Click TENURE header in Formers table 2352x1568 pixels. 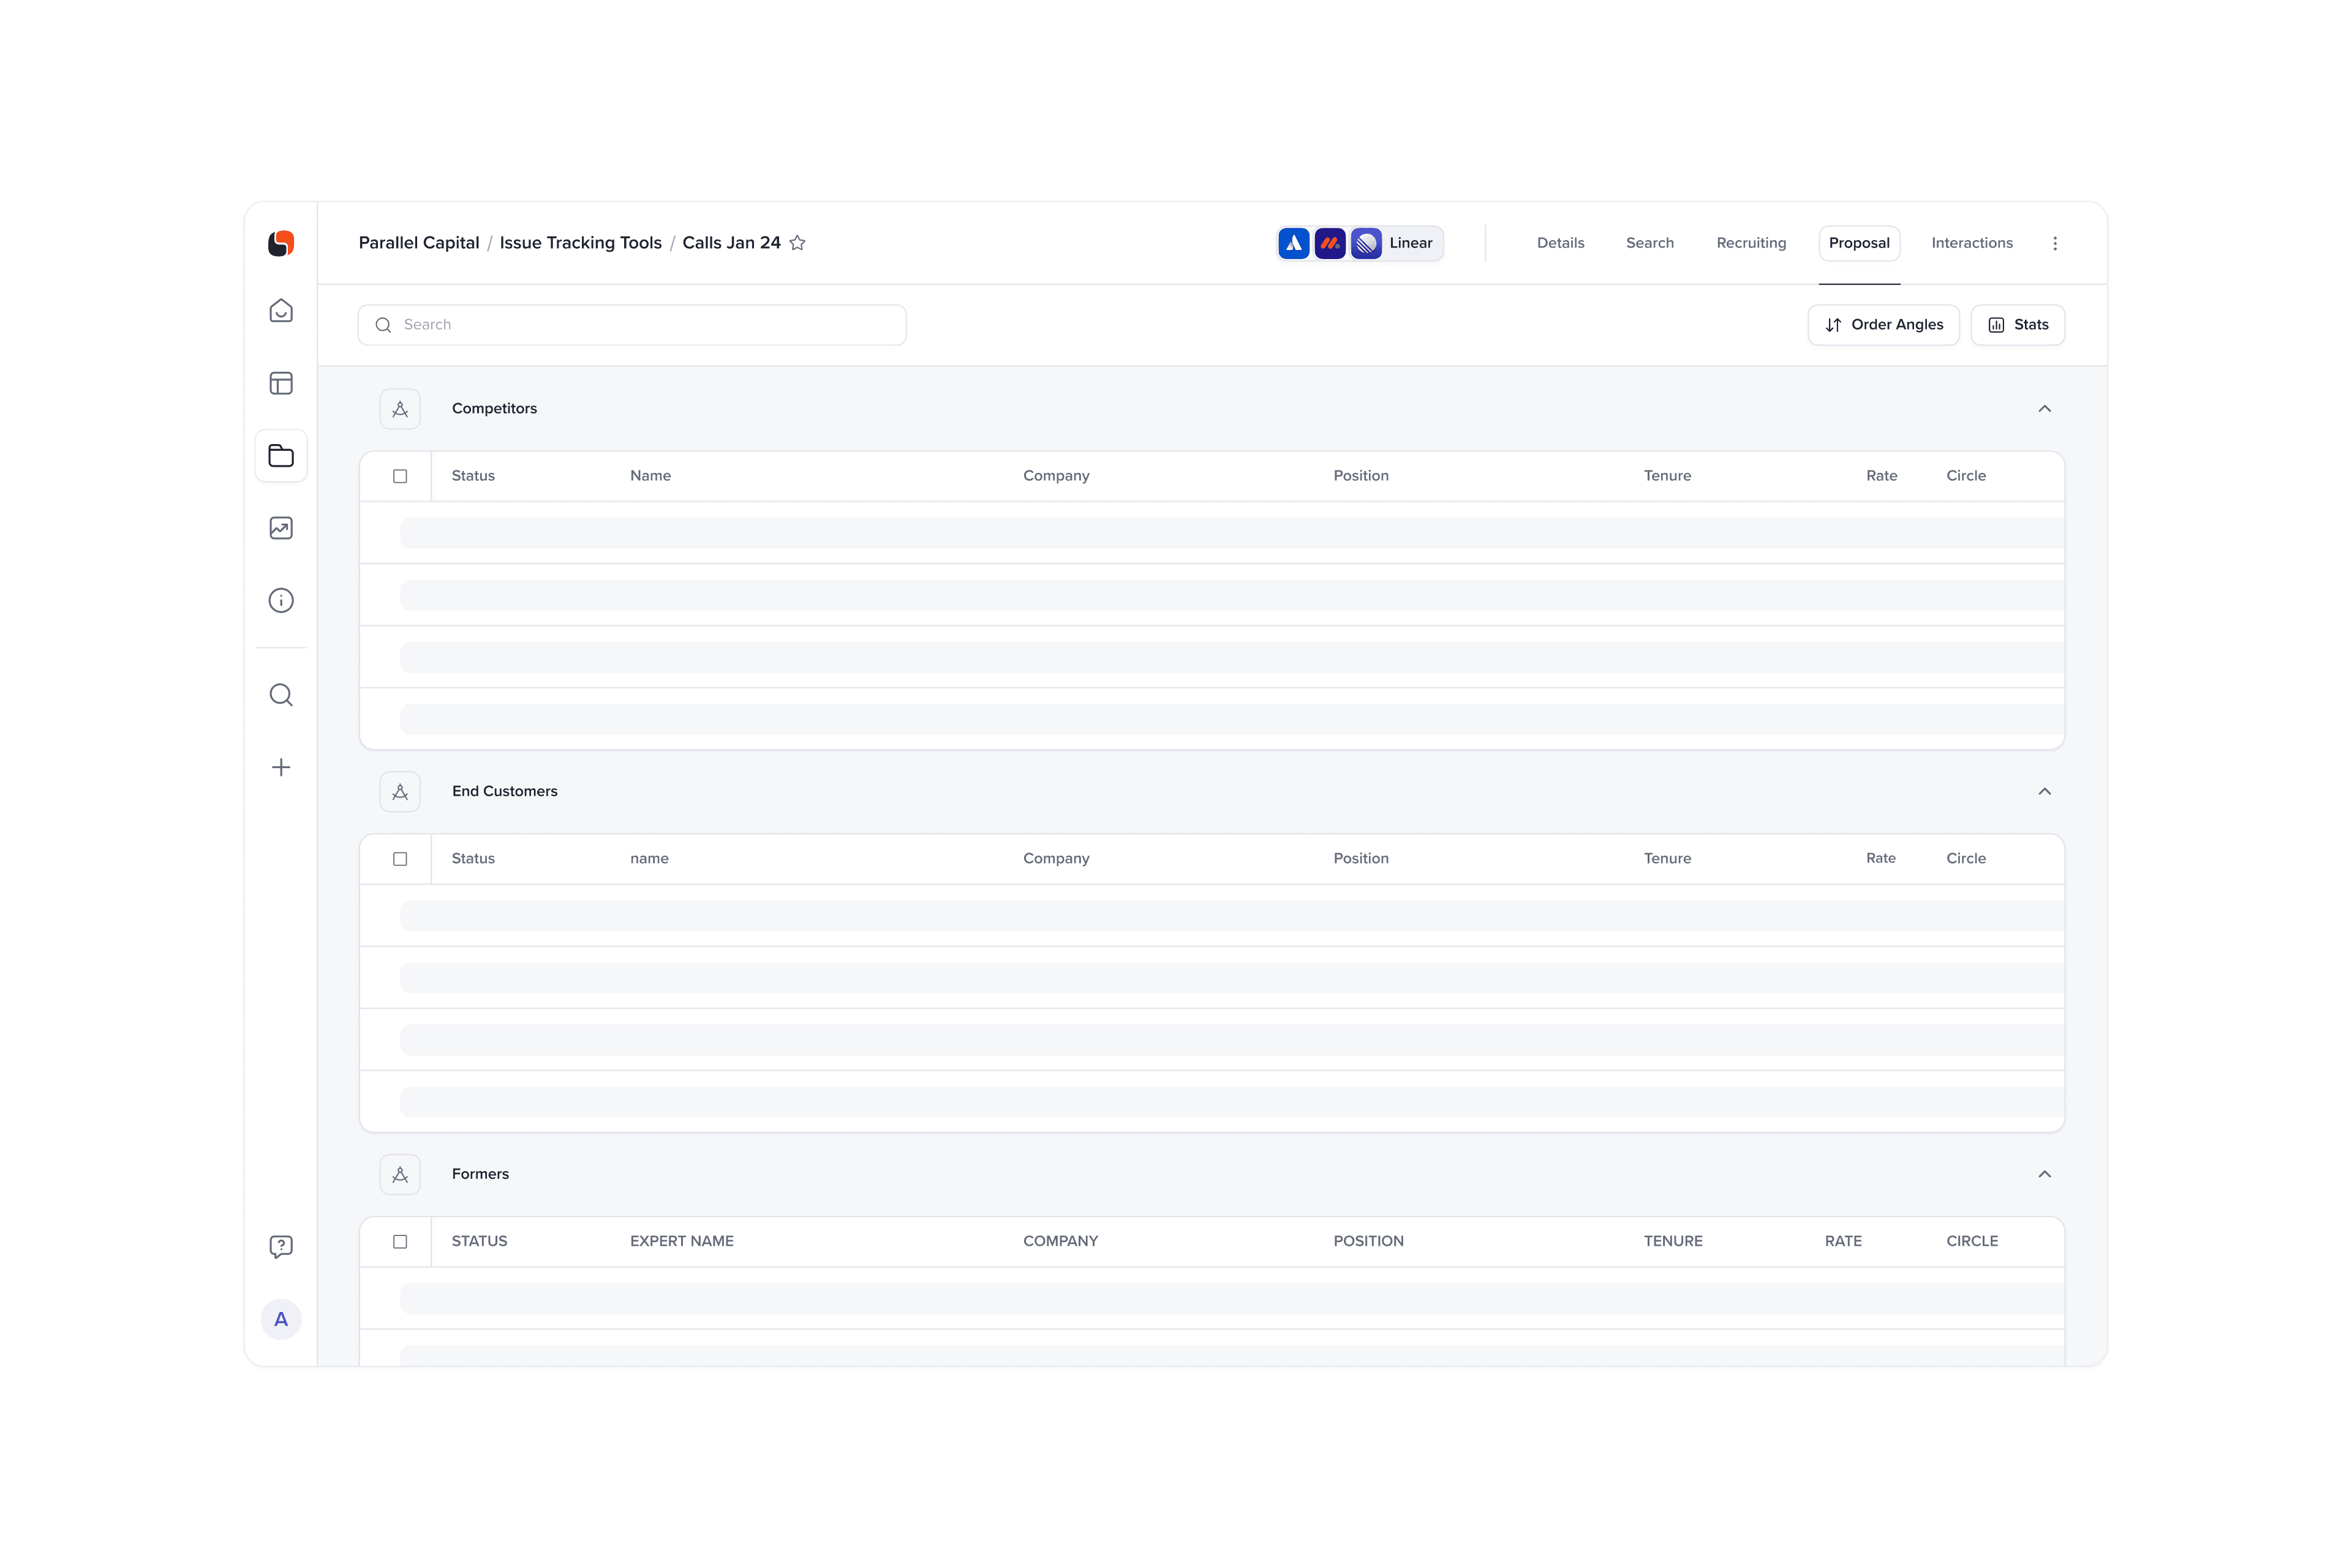coord(1673,1241)
